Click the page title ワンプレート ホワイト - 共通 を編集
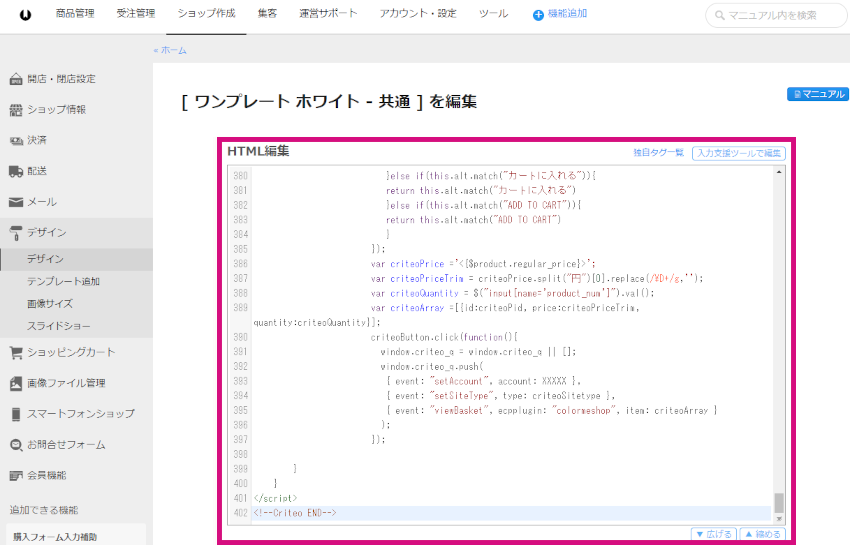 point(329,102)
